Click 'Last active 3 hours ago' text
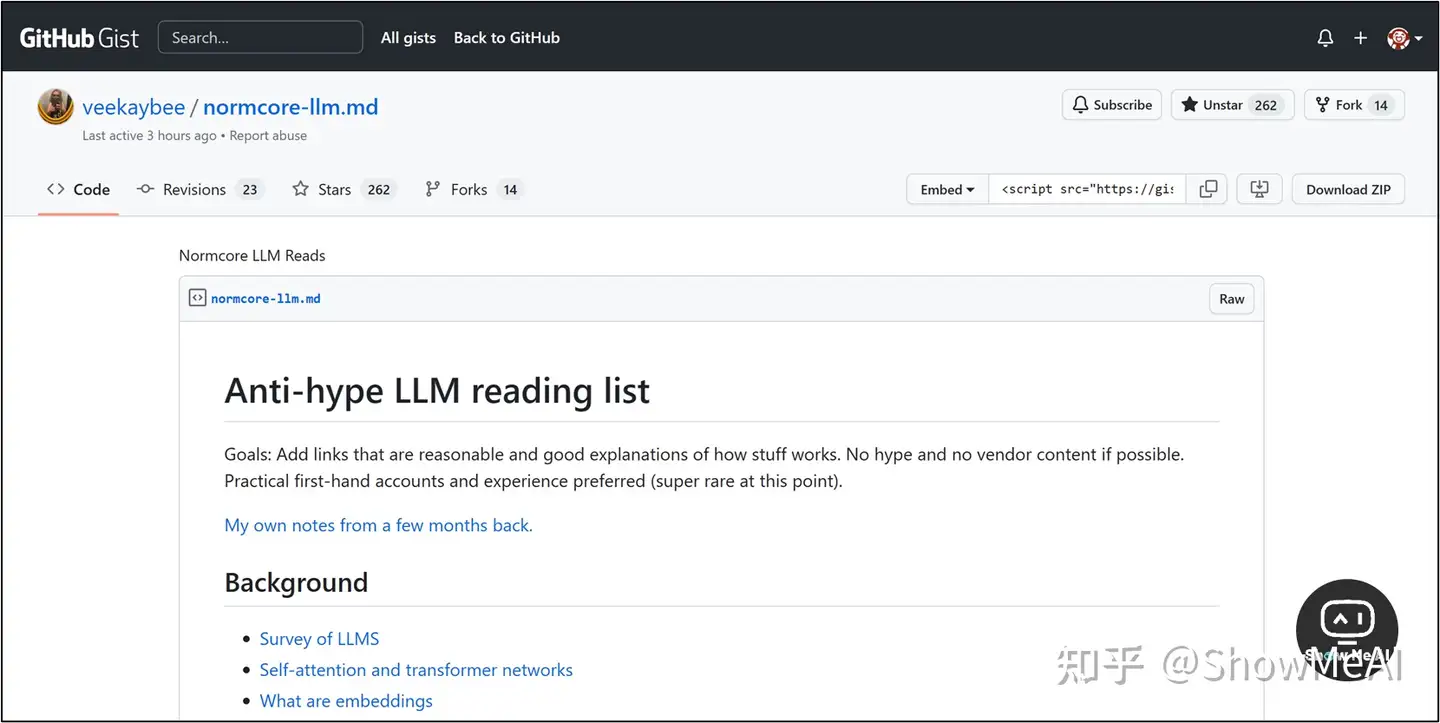 (149, 136)
